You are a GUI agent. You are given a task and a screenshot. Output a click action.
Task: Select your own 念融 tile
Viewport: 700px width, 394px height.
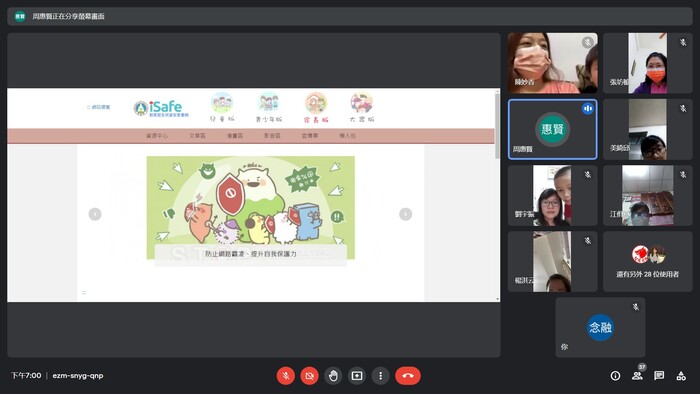click(x=600, y=328)
